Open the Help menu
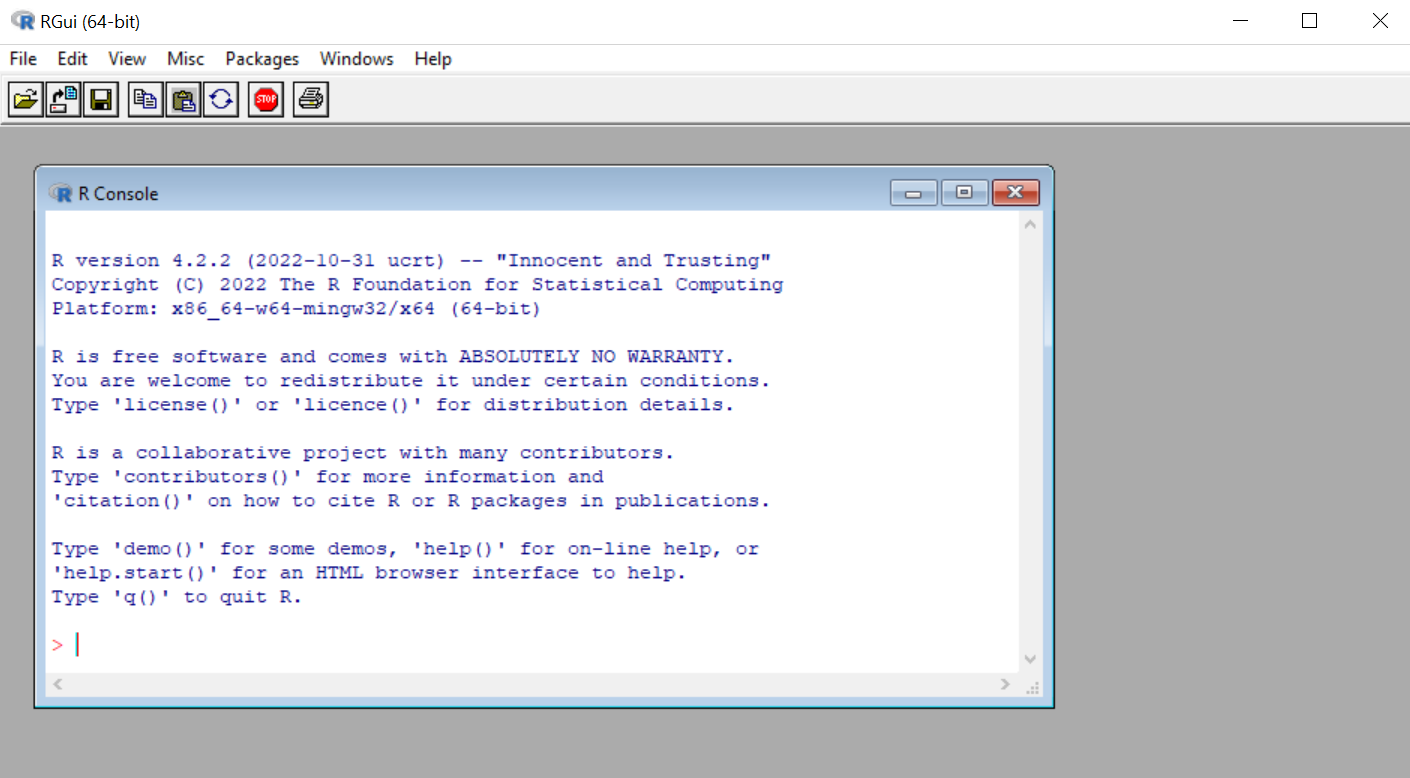Image resolution: width=1410 pixels, height=778 pixels. [433, 59]
